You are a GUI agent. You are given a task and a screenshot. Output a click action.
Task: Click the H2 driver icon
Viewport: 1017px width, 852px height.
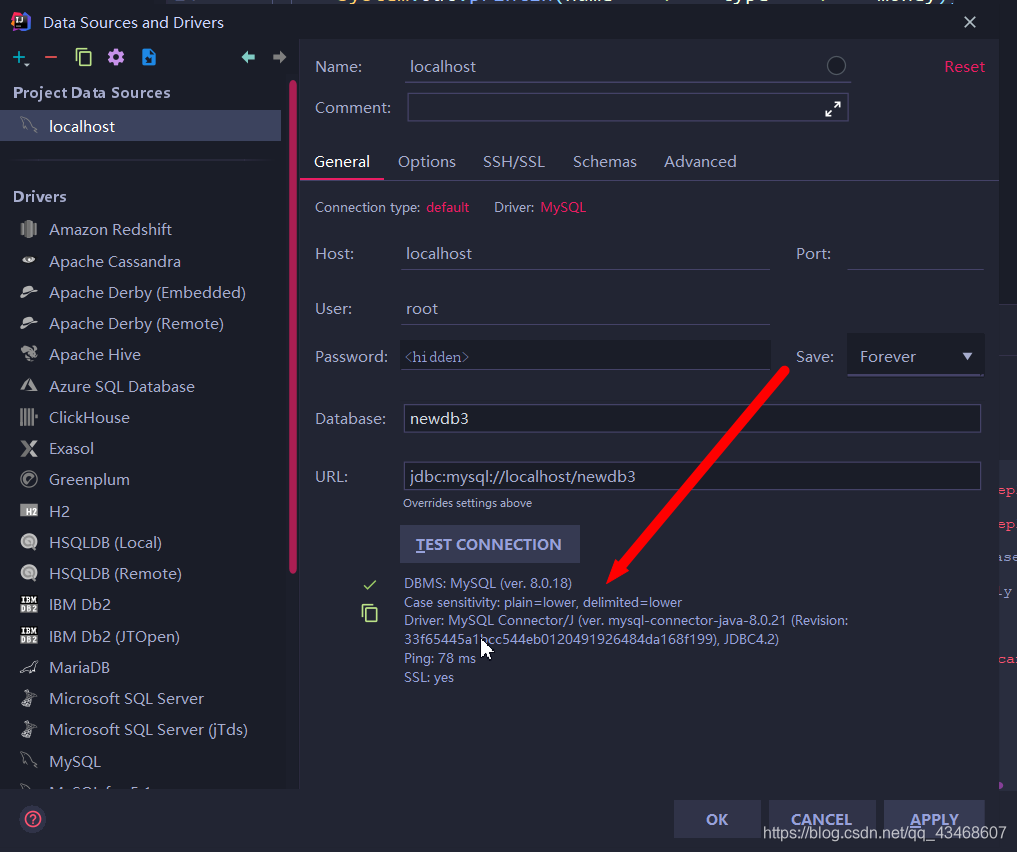[x=29, y=511]
